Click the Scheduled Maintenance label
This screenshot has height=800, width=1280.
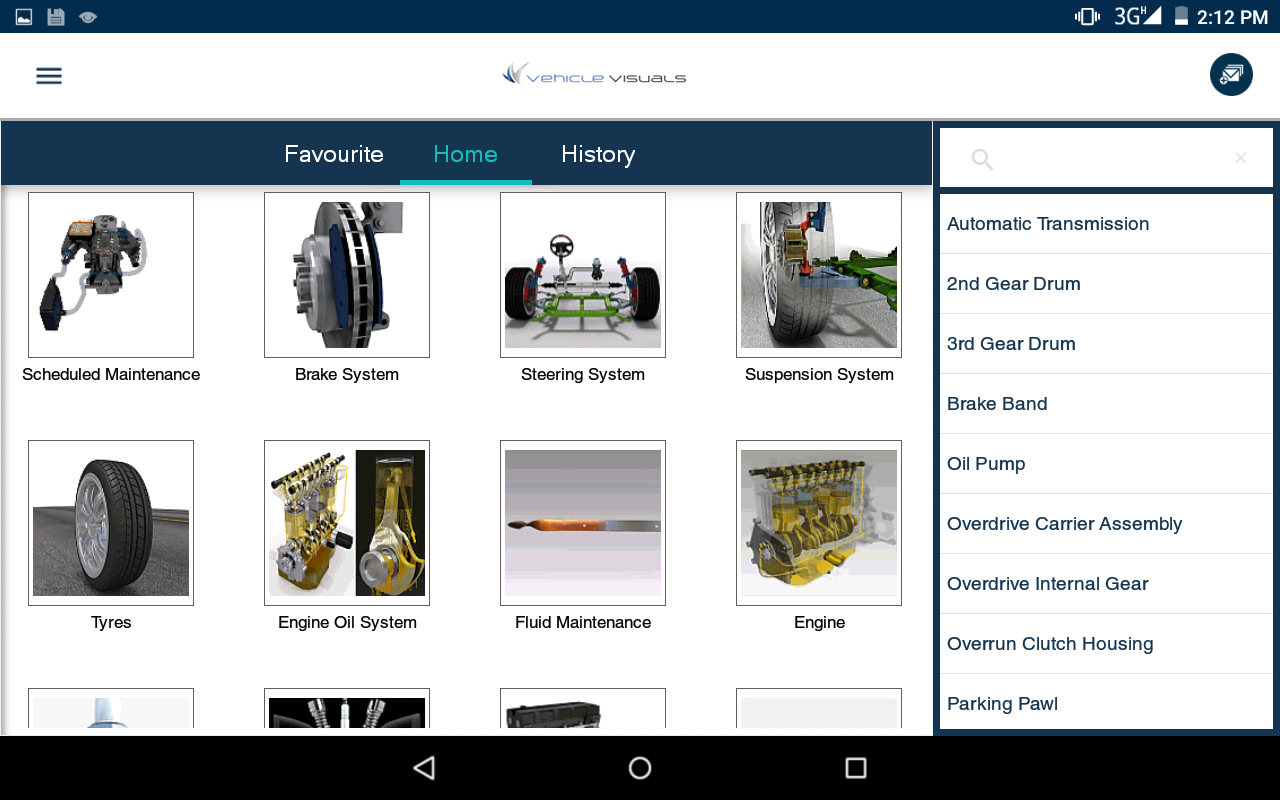click(111, 374)
